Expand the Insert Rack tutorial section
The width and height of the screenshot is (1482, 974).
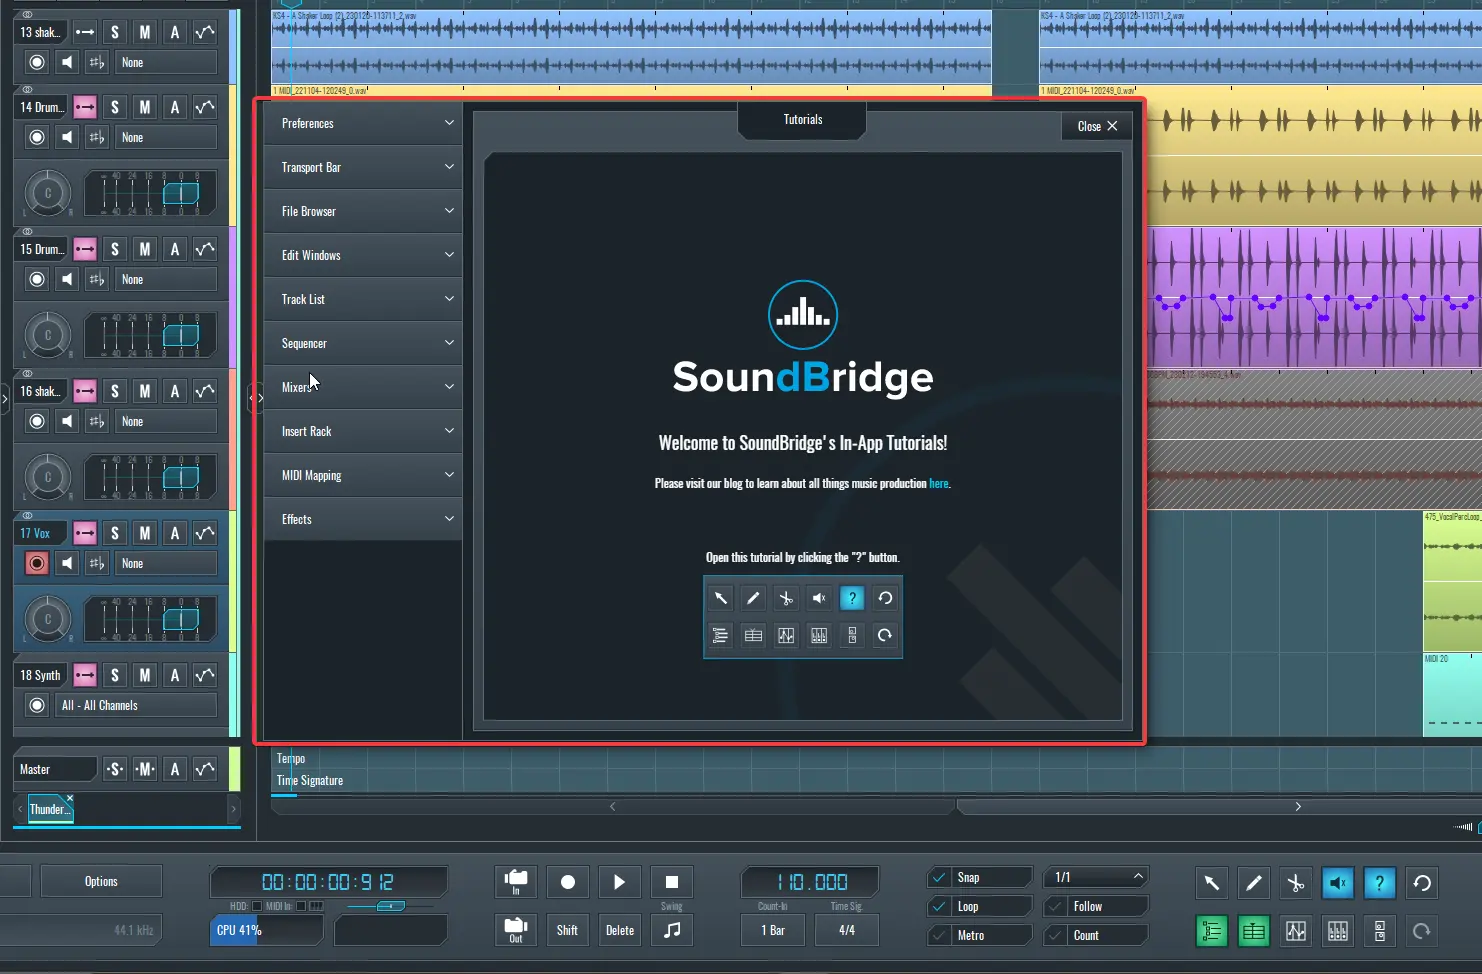(363, 431)
